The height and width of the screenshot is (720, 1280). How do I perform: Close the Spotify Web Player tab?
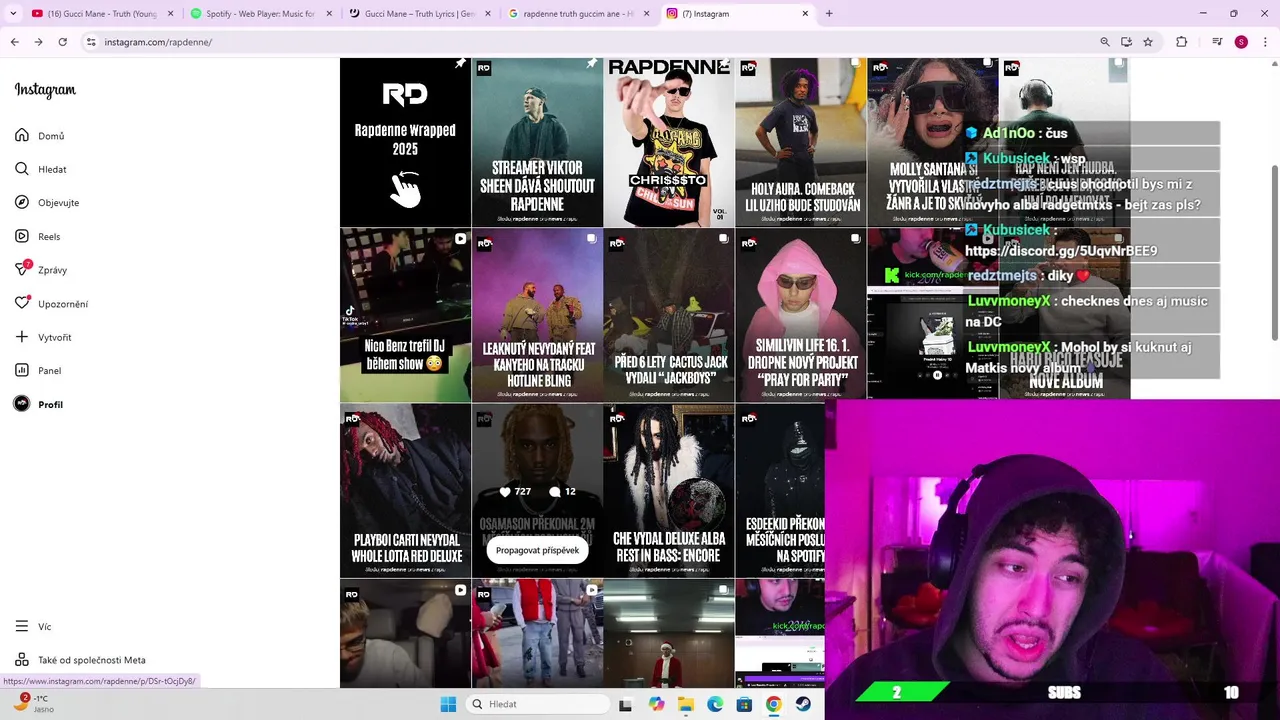click(x=329, y=14)
